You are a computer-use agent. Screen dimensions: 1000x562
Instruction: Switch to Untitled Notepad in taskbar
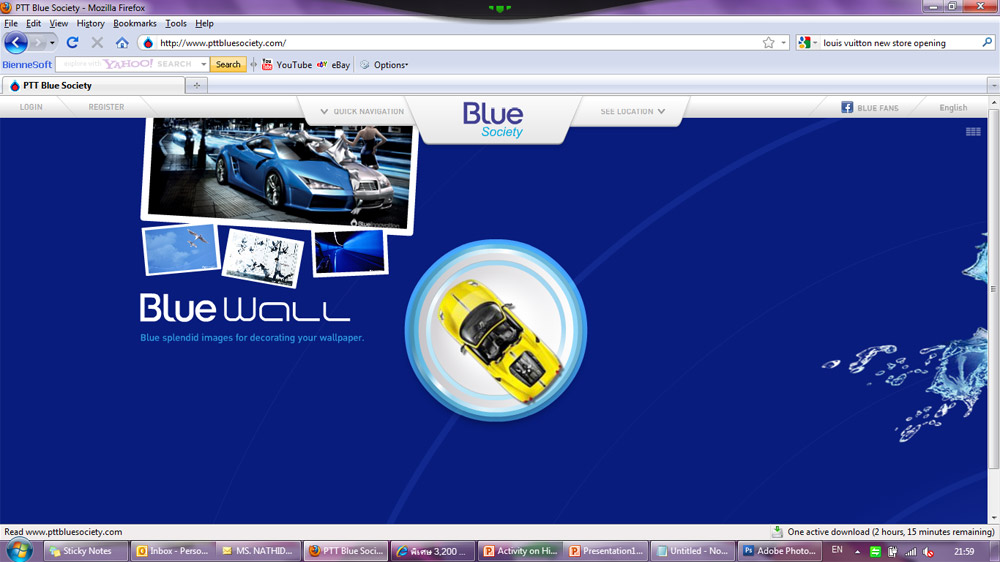(x=693, y=551)
